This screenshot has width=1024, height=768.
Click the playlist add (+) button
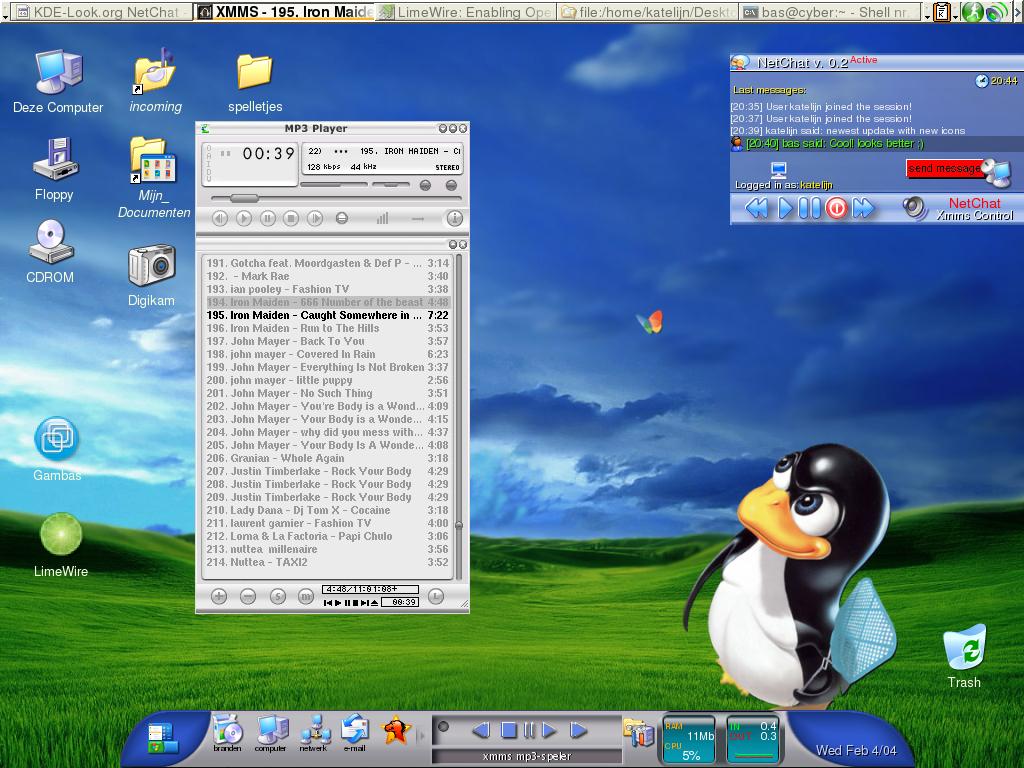click(219, 596)
